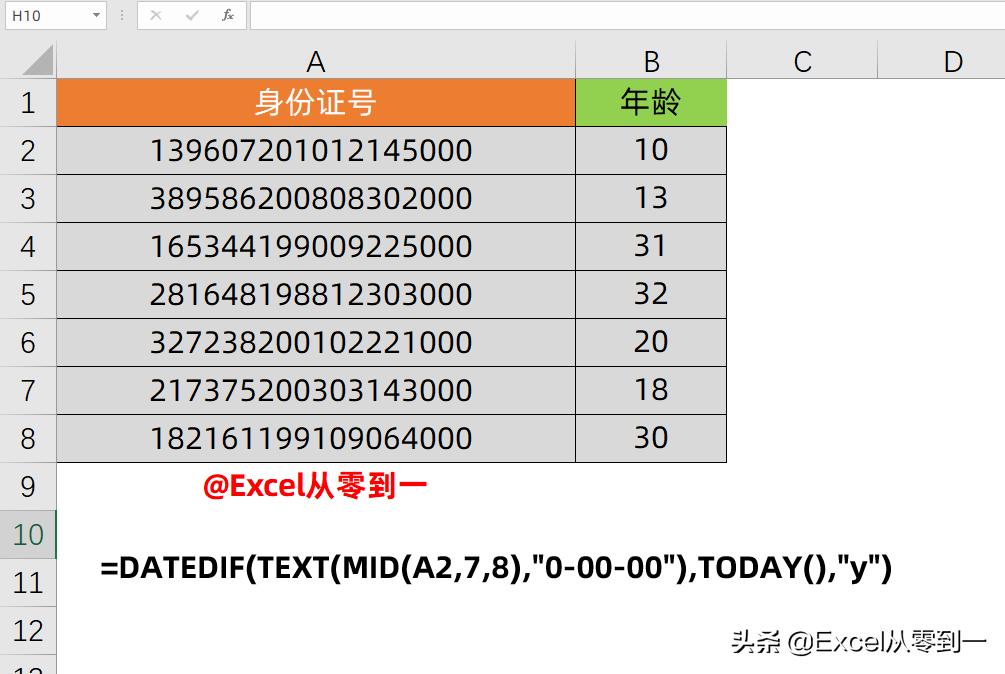Select column header A
The height and width of the screenshot is (674, 1005).
click(x=316, y=61)
